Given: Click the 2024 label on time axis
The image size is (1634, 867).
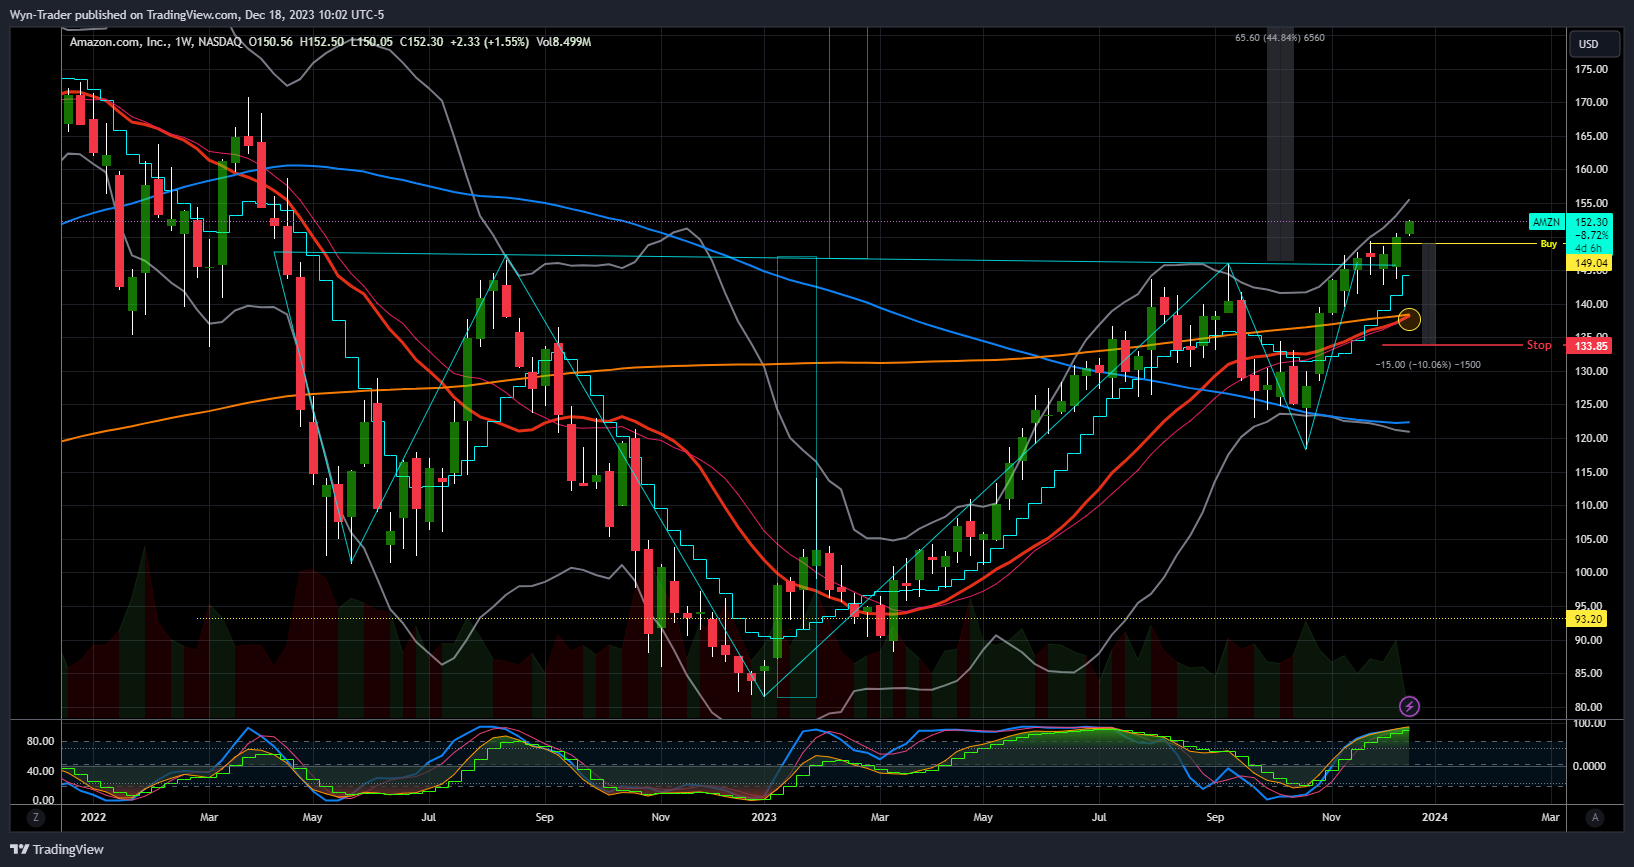Looking at the screenshot, I should [x=1434, y=817].
